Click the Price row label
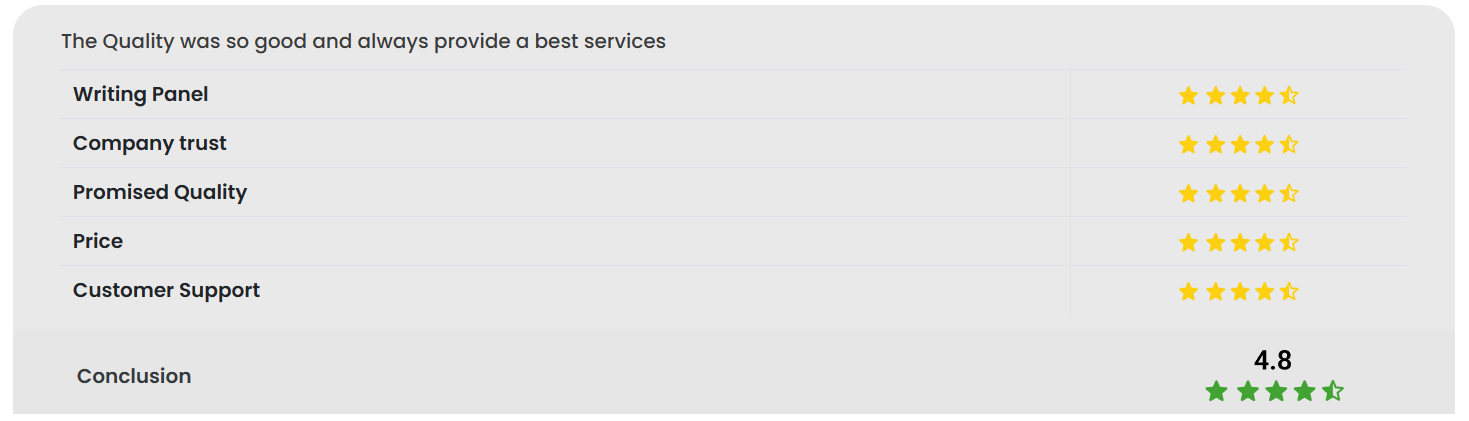 tap(98, 241)
